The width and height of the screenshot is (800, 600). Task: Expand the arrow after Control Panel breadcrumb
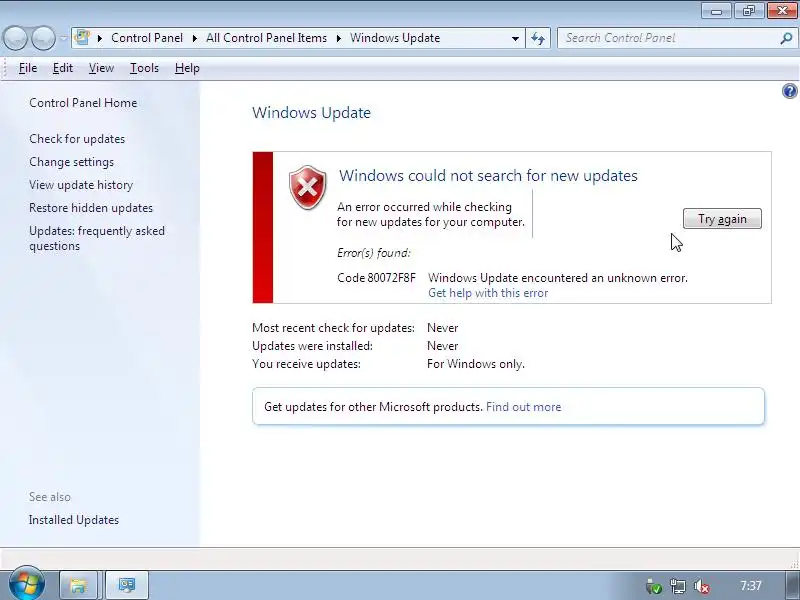(194, 38)
